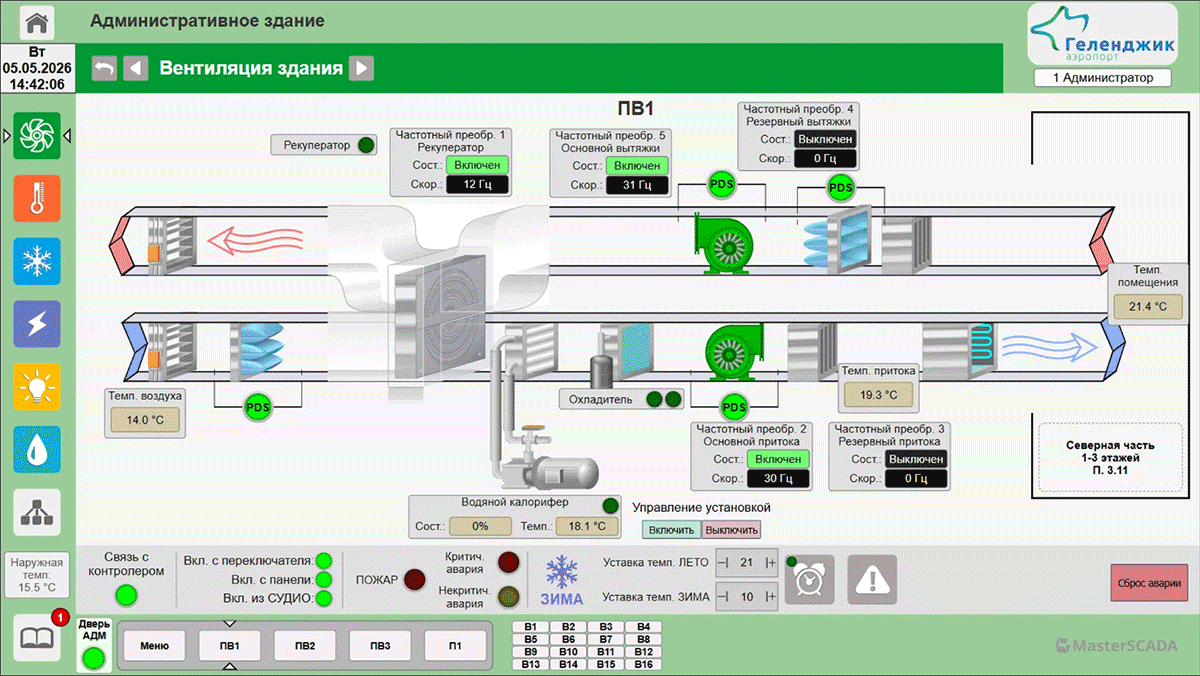The width and height of the screenshot is (1200, 676).
Task: Go to next screen arrow beside Вентиляция здания
Action: pyautogui.click(x=362, y=68)
